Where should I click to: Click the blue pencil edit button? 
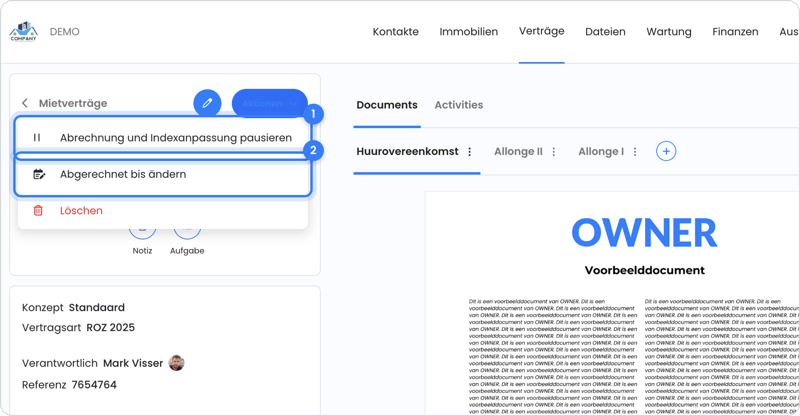[x=207, y=103]
